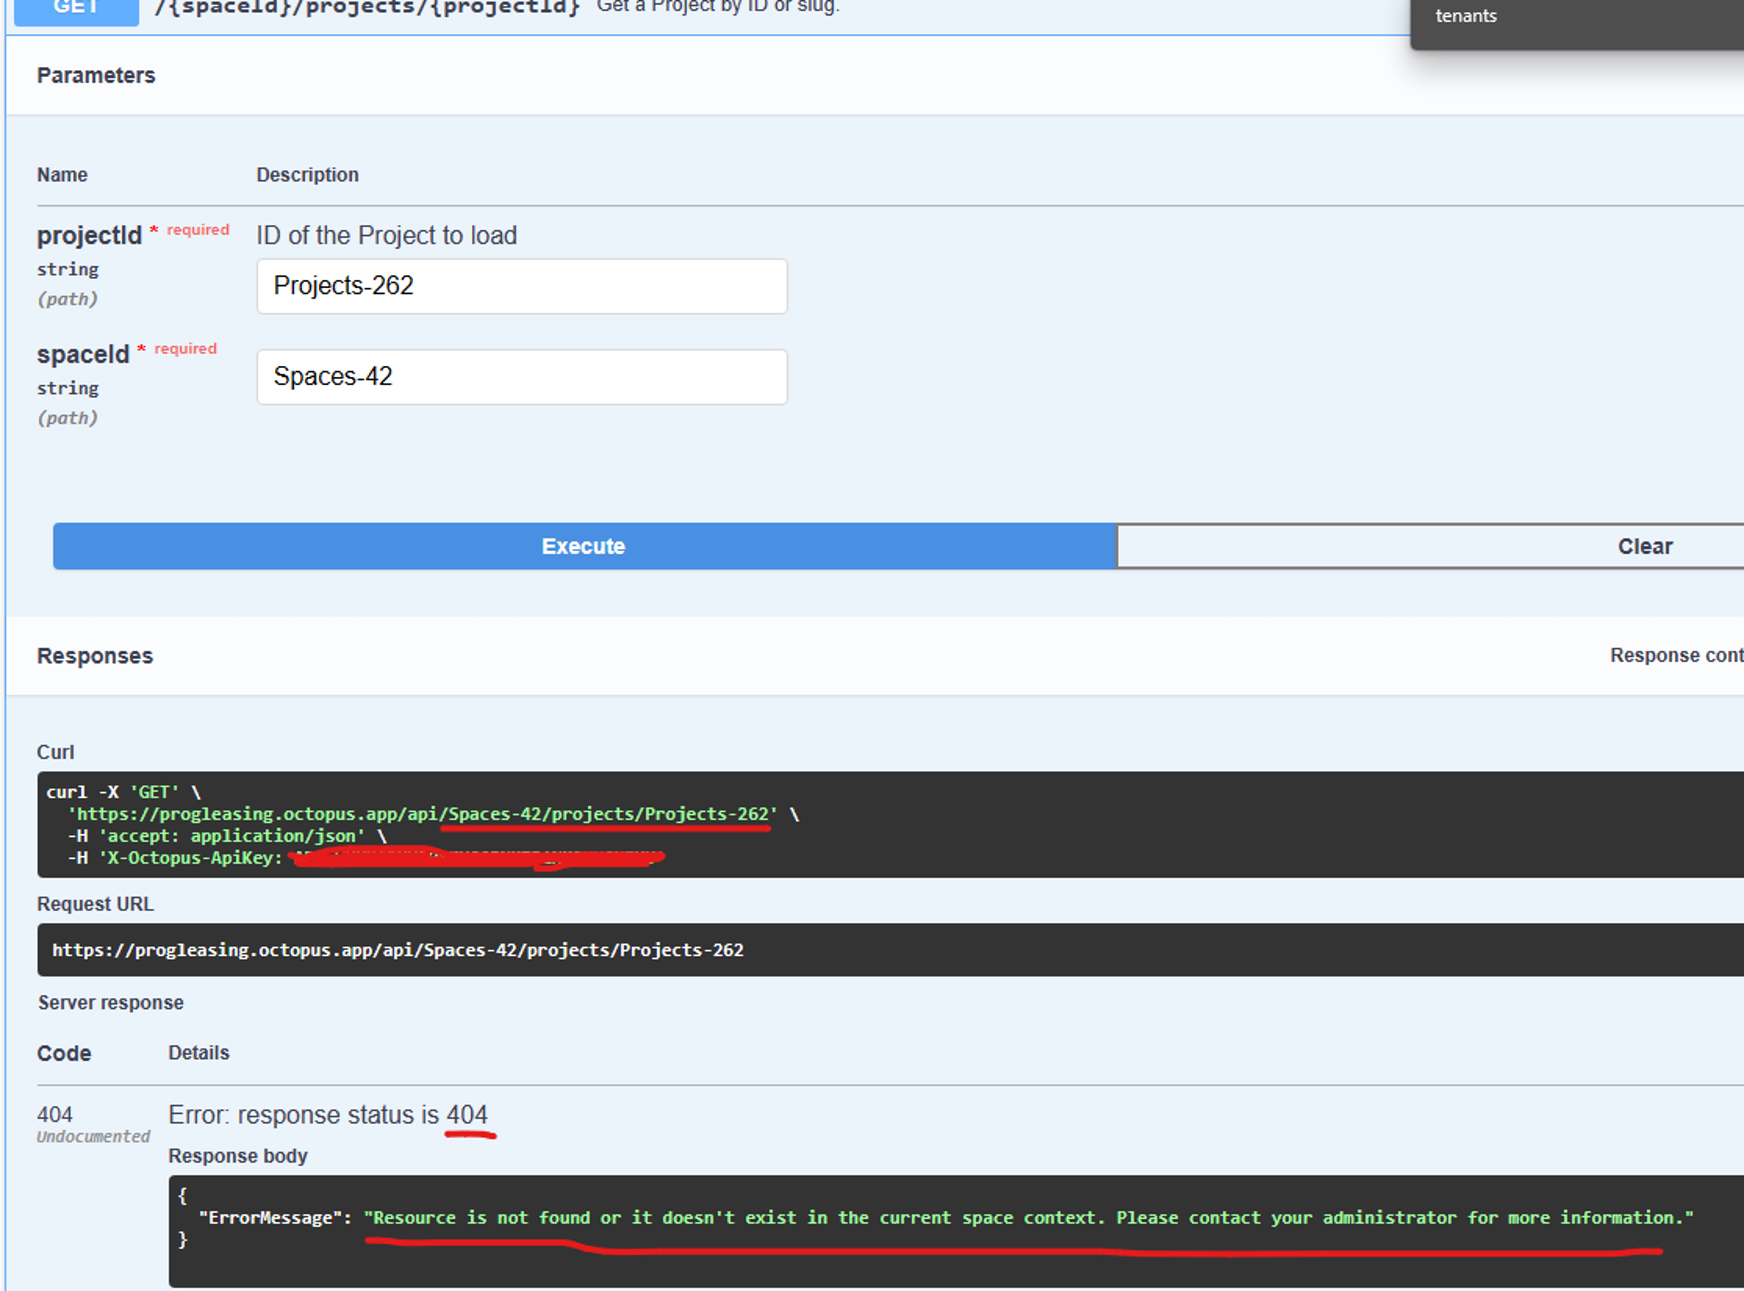Click the 404 status code label
This screenshot has width=1744, height=1291.
53,1114
